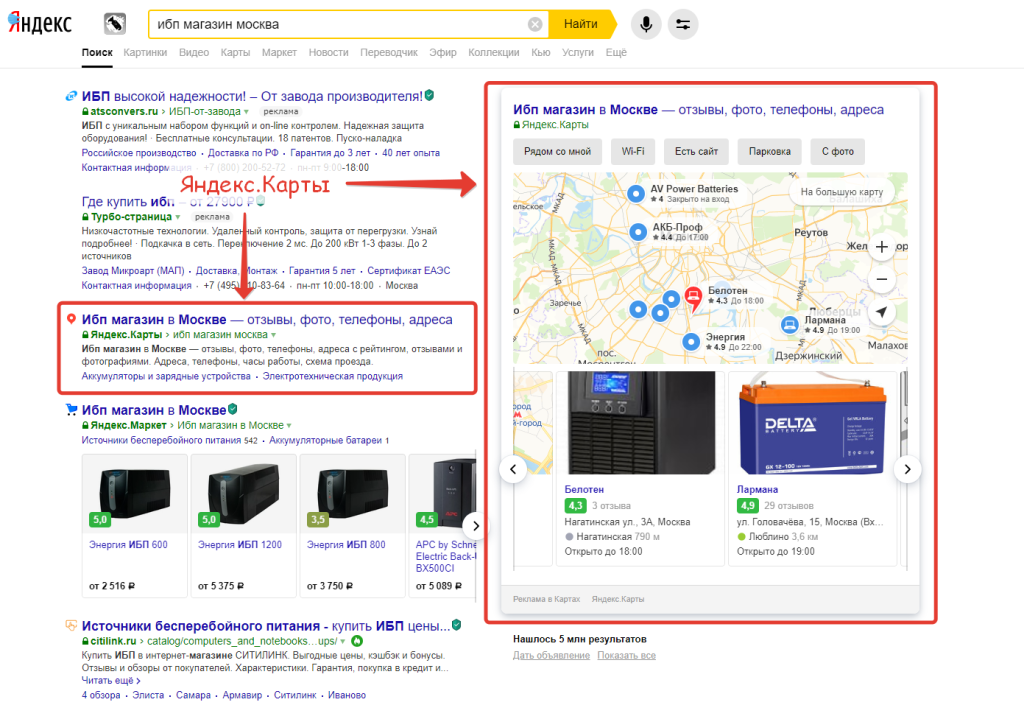Open the Новости tab
Image resolution: width=1024 pixels, height=705 pixels.
(328, 52)
